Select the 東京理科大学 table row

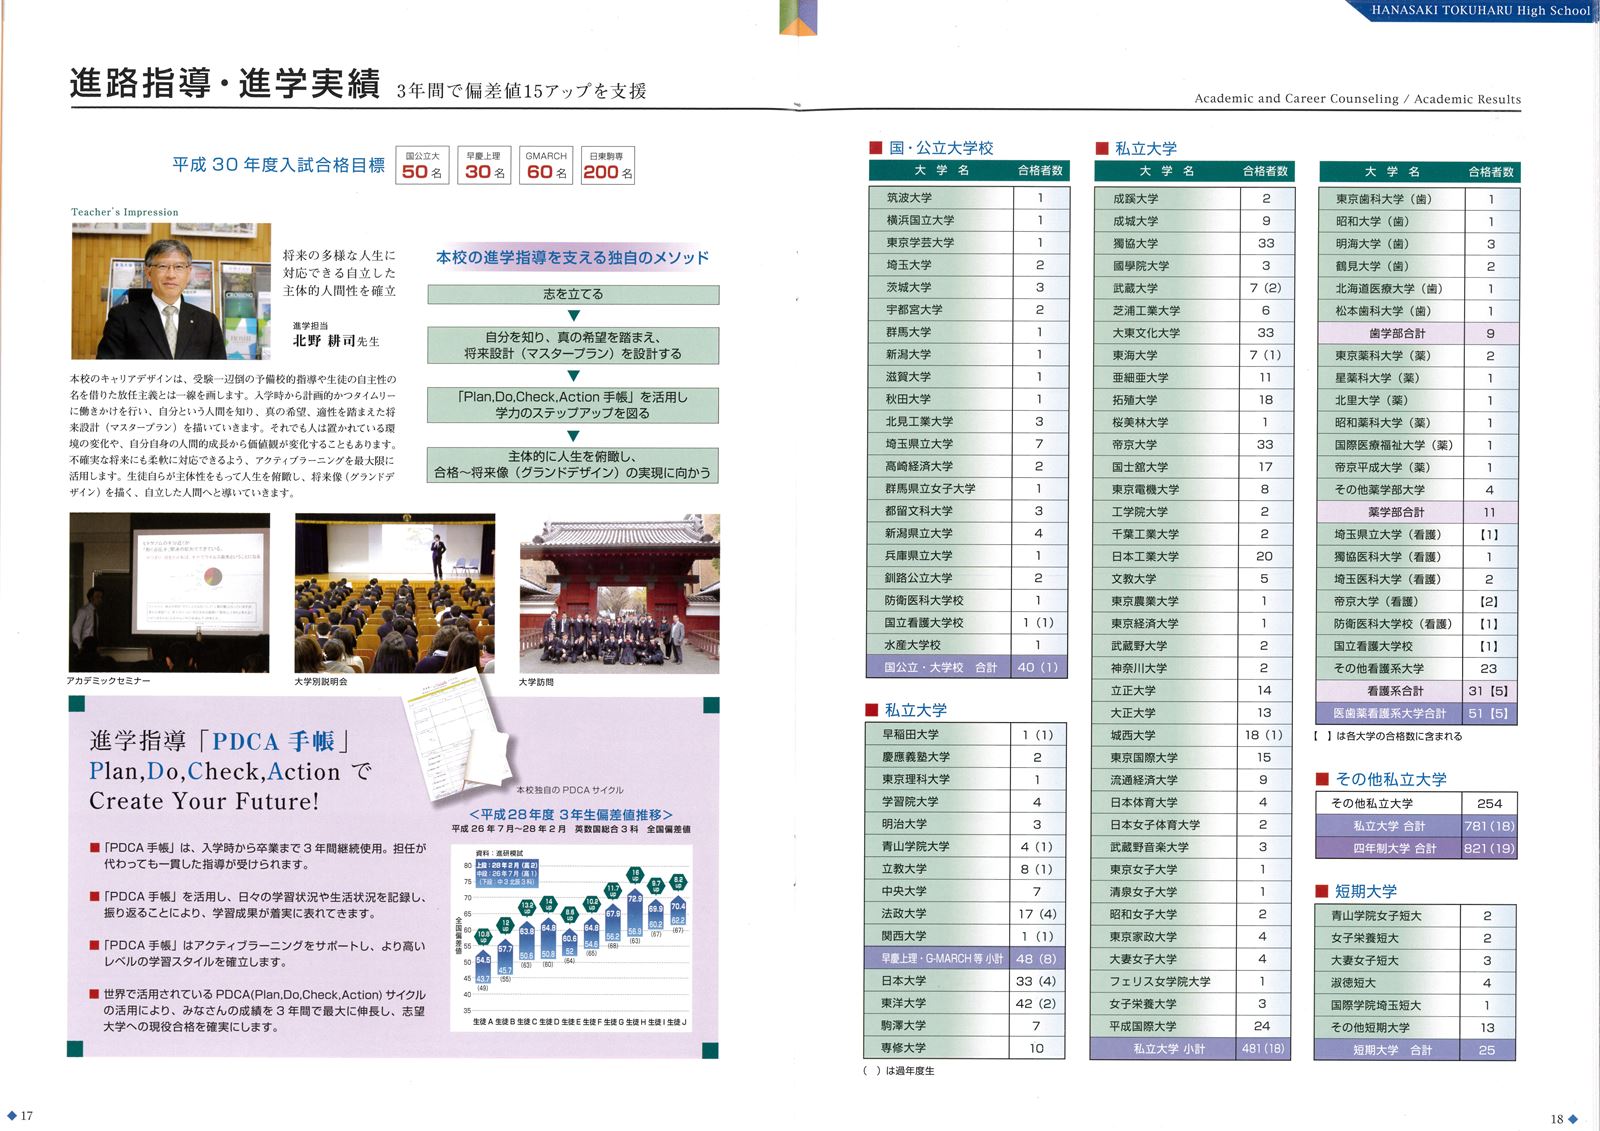[x=966, y=779]
